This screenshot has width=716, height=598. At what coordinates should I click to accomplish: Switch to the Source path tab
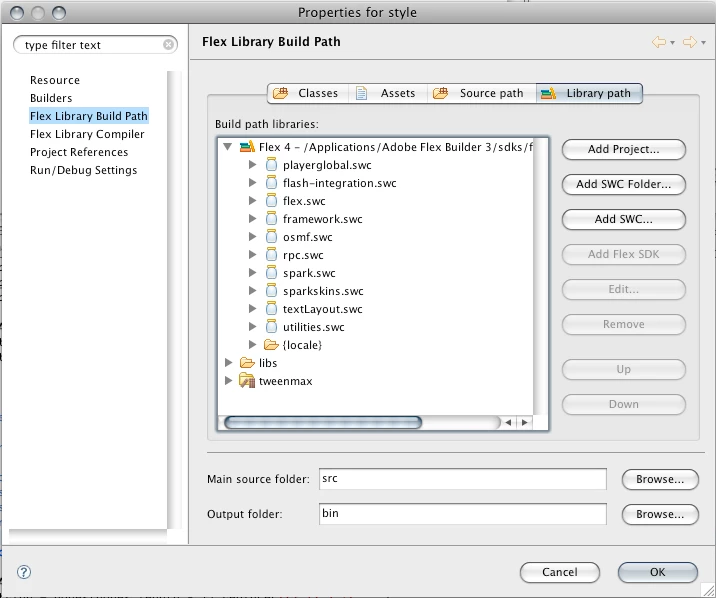pyautogui.click(x=482, y=93)
